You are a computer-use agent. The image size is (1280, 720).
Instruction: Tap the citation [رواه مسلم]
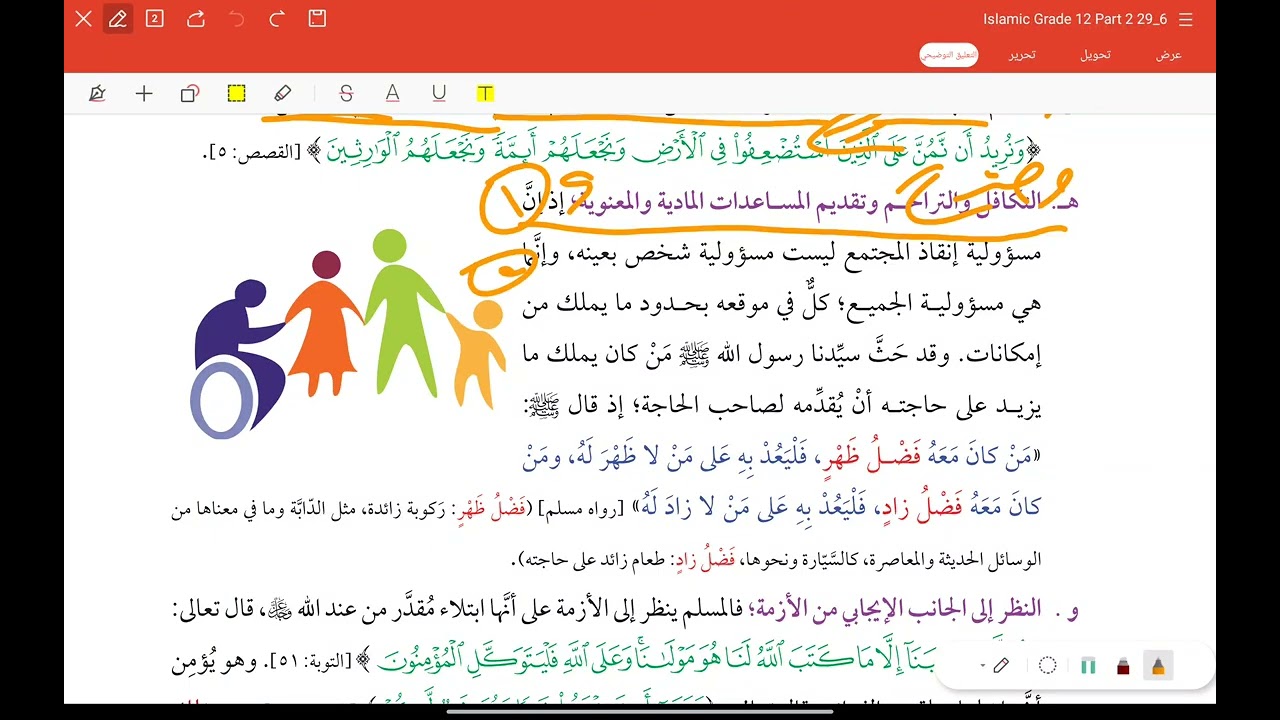(581, 510)
